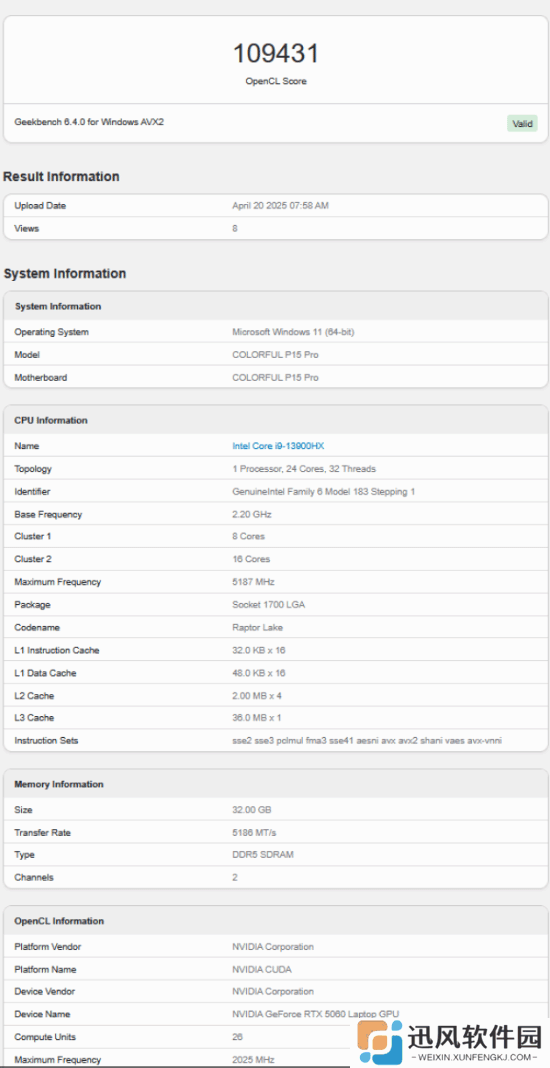The height and width of the screenshot is (1068, 550).
Task: Click the Operating System row label
Action: click(52, 332)
